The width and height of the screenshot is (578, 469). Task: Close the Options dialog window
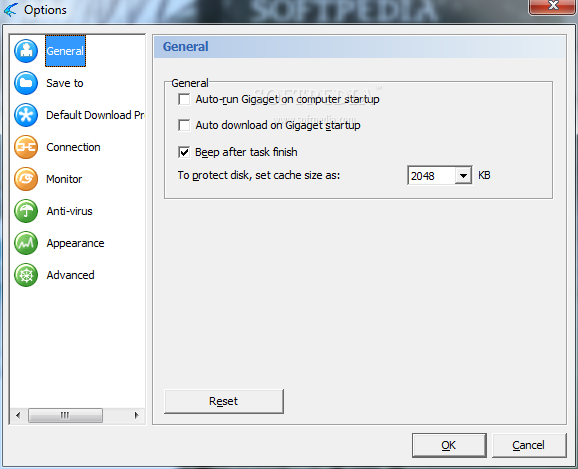[552, 6]
